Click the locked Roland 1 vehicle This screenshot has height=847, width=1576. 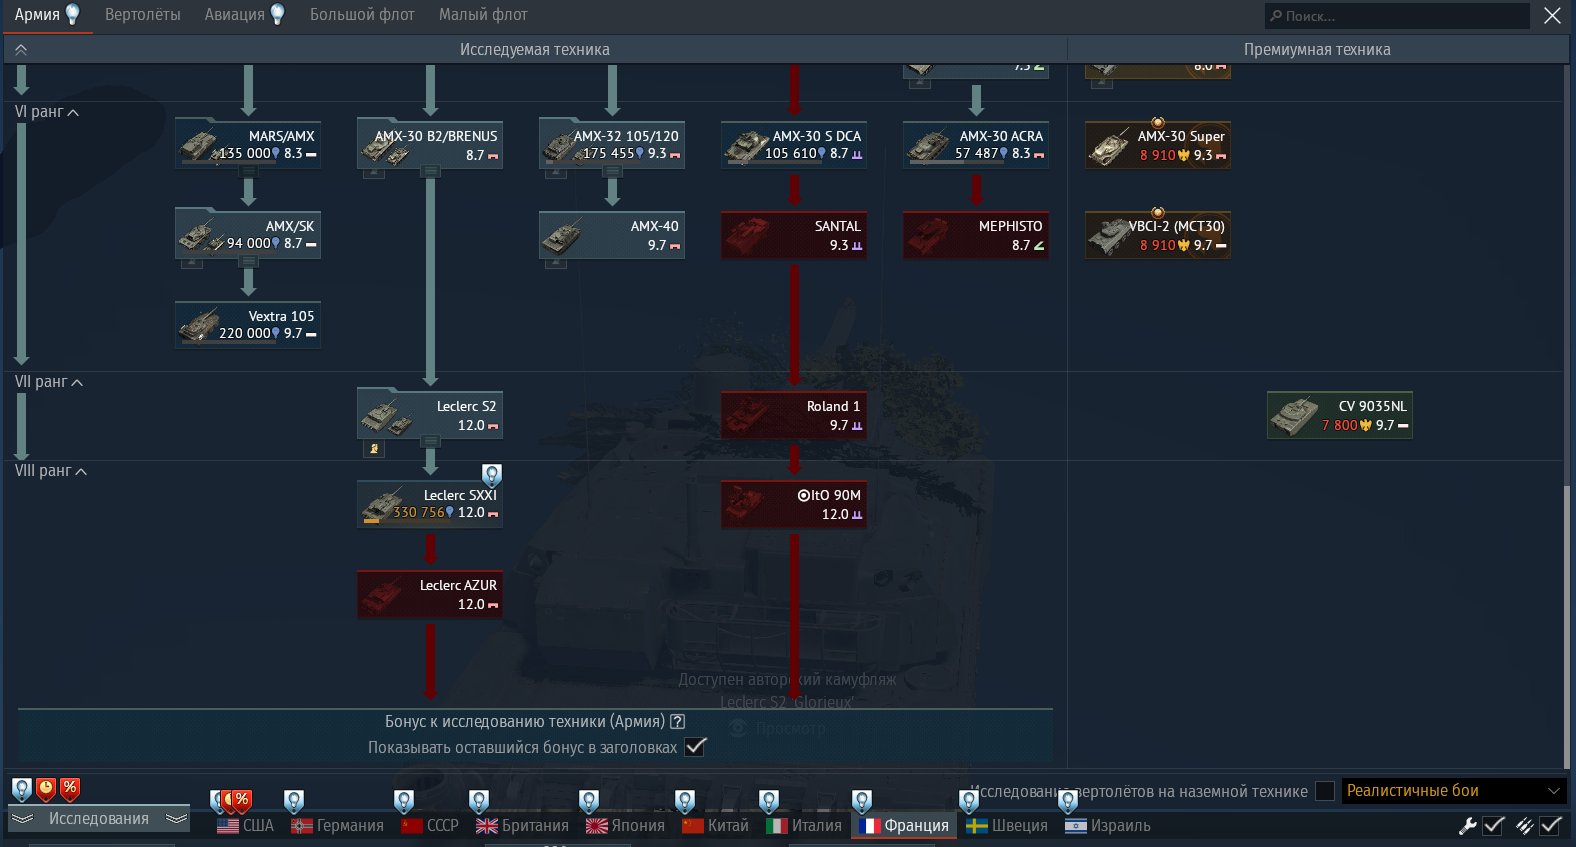793,415
